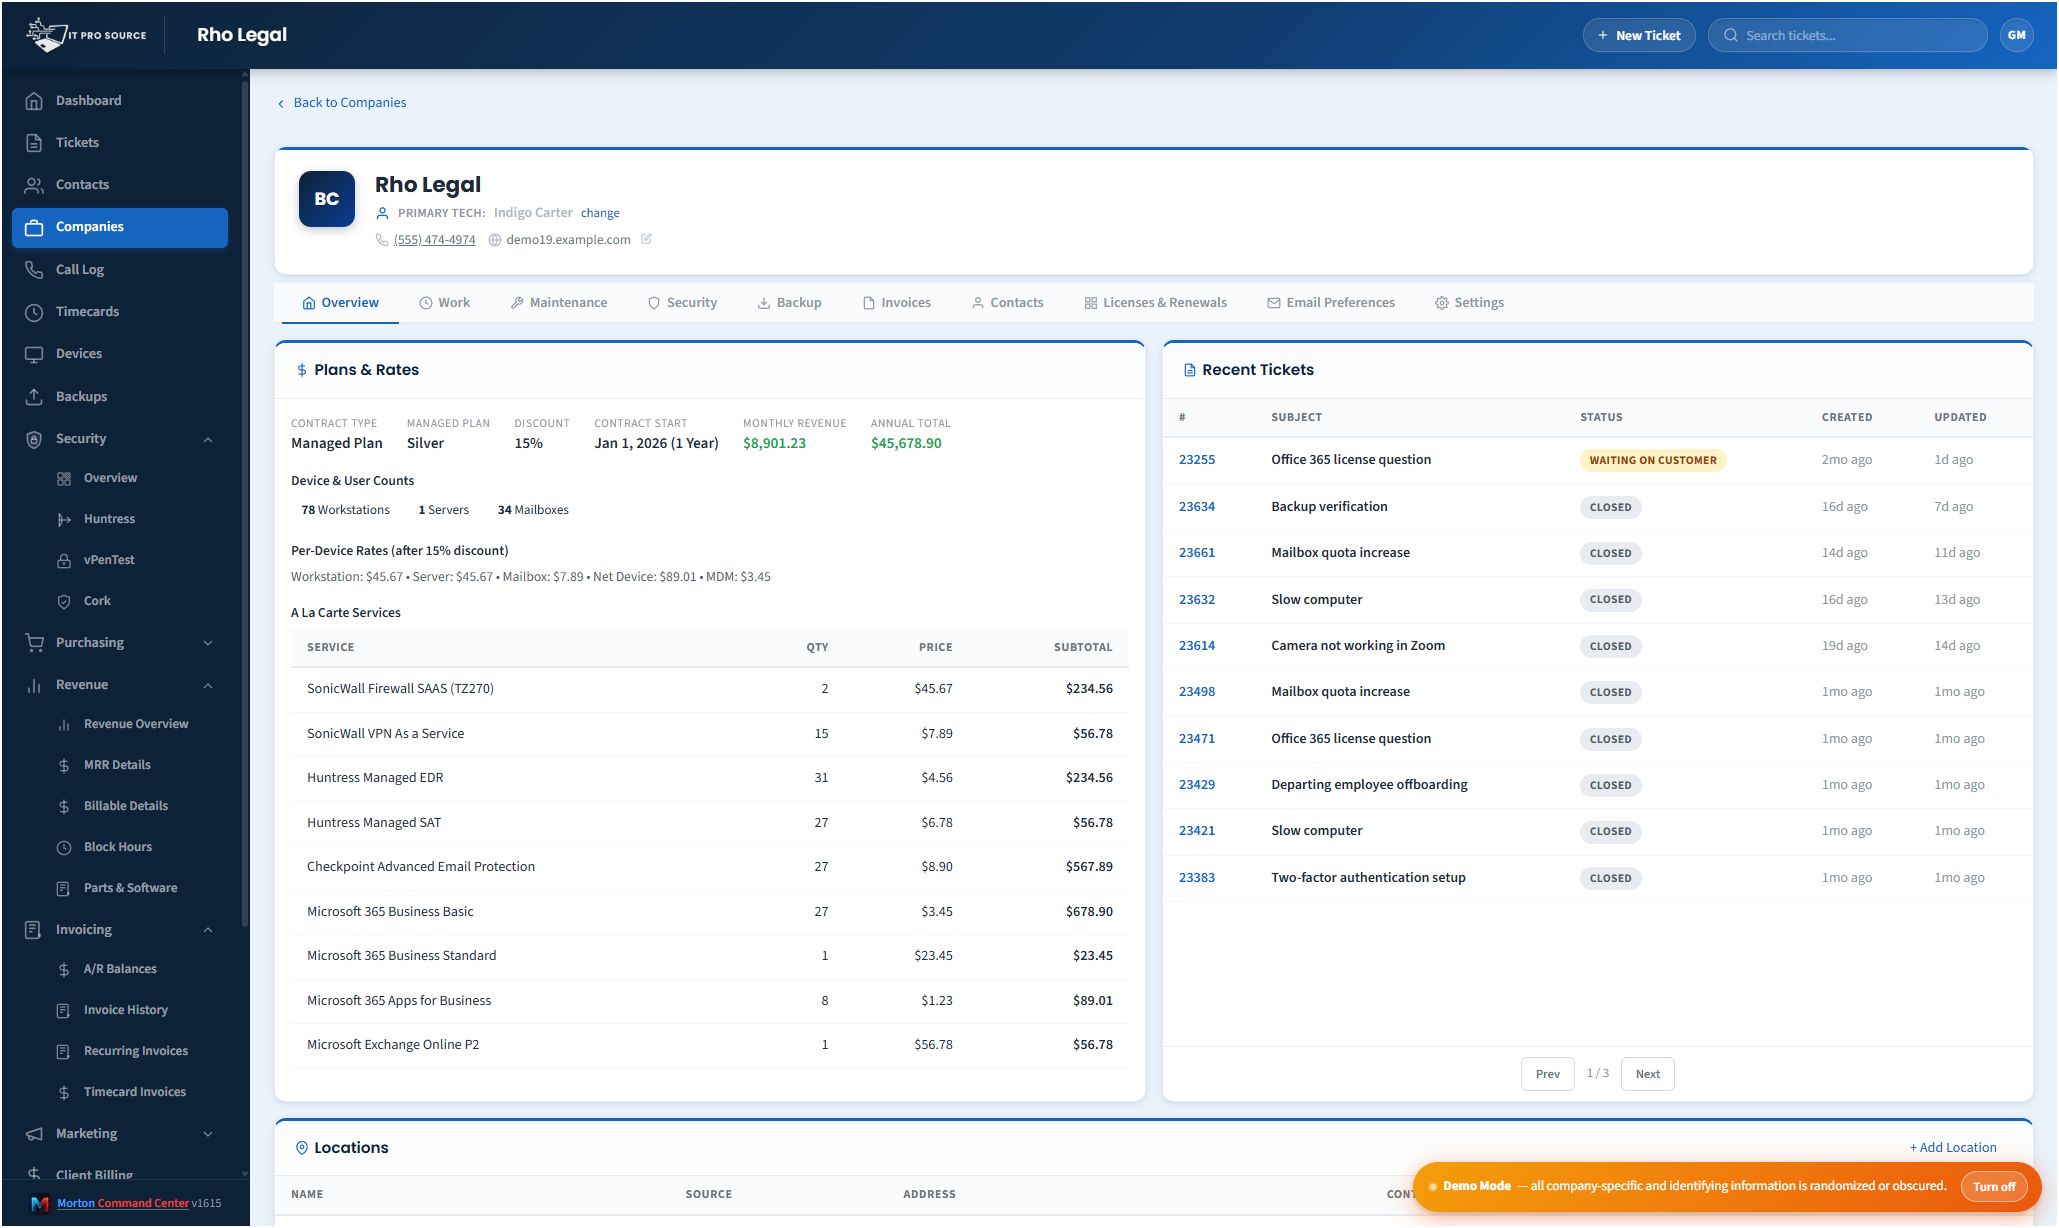Switch to the Maintenance tab
2059x1228 pixels.
click(x=559, y=303)
